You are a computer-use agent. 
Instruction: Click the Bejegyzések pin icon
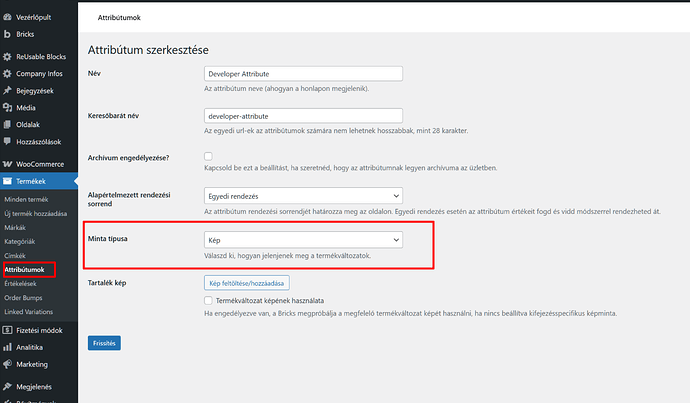coord(7,91)
